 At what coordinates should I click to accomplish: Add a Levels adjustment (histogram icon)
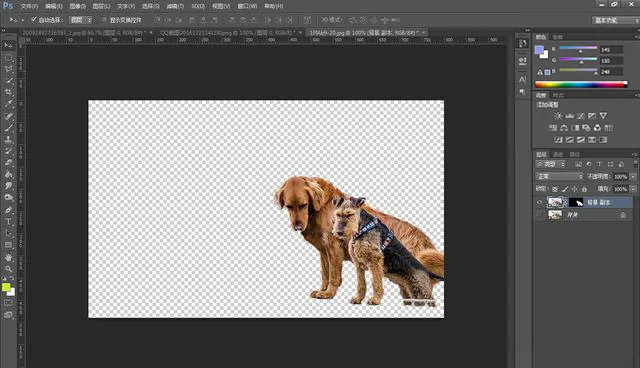pyautogui.click(x=569, y=116)
